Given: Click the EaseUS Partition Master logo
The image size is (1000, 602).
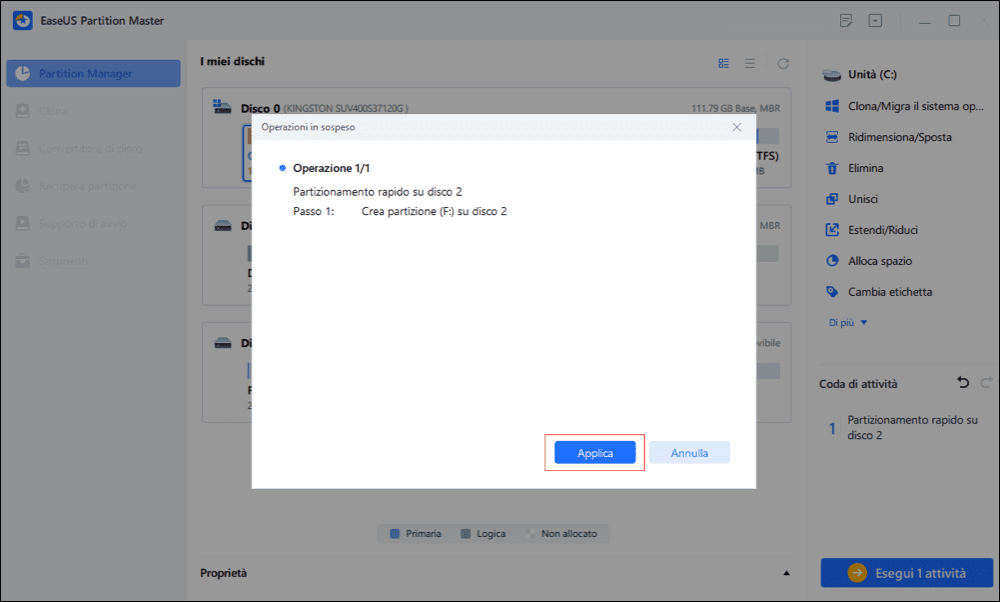Looking at the screenshot, I should pyautogui.click(x=23, y=20).
